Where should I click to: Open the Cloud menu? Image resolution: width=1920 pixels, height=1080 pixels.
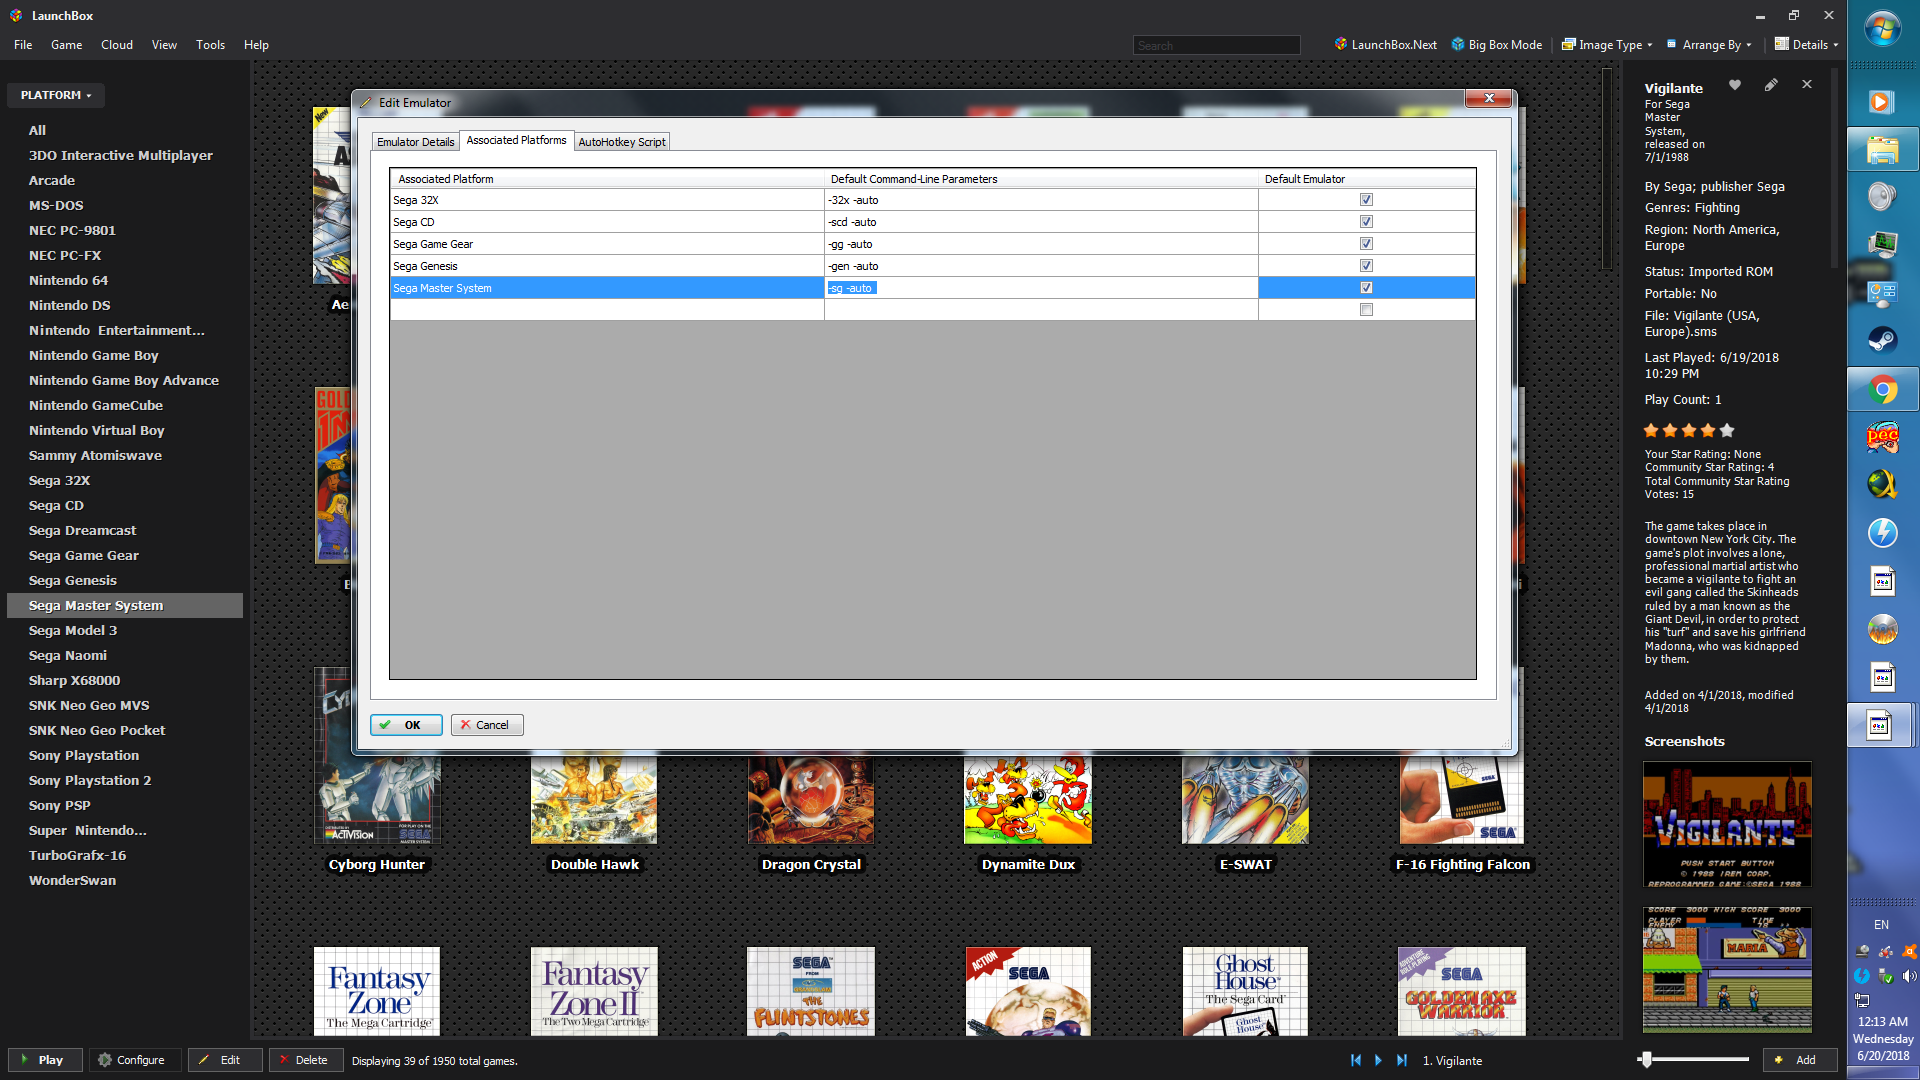(117, 45)
